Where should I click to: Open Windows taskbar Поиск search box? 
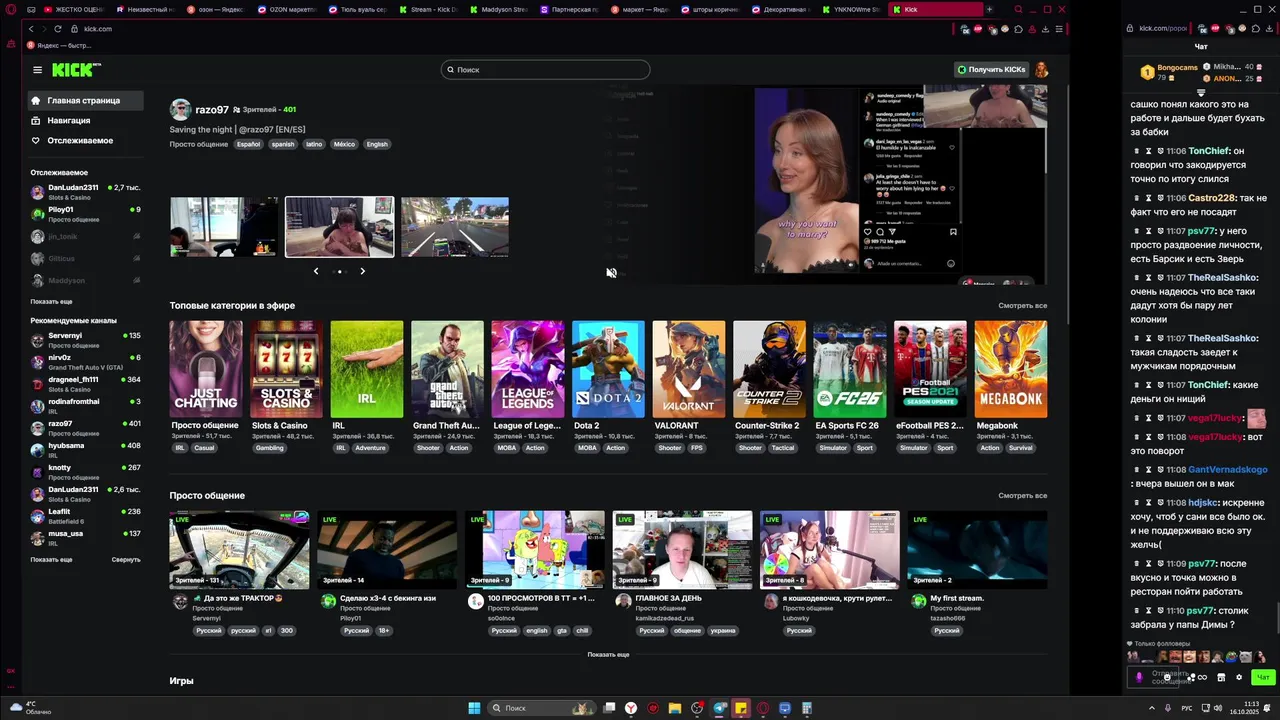click(x=542, y=708)
